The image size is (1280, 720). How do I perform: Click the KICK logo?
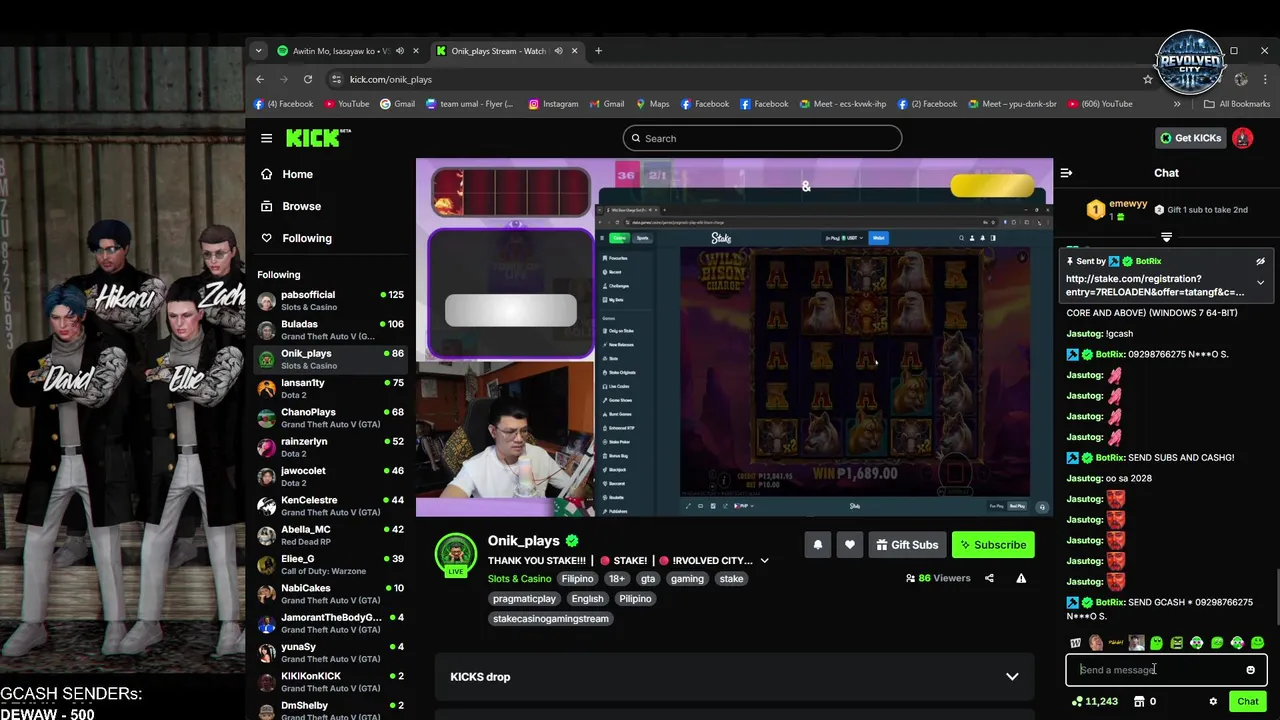pos(318,138)
